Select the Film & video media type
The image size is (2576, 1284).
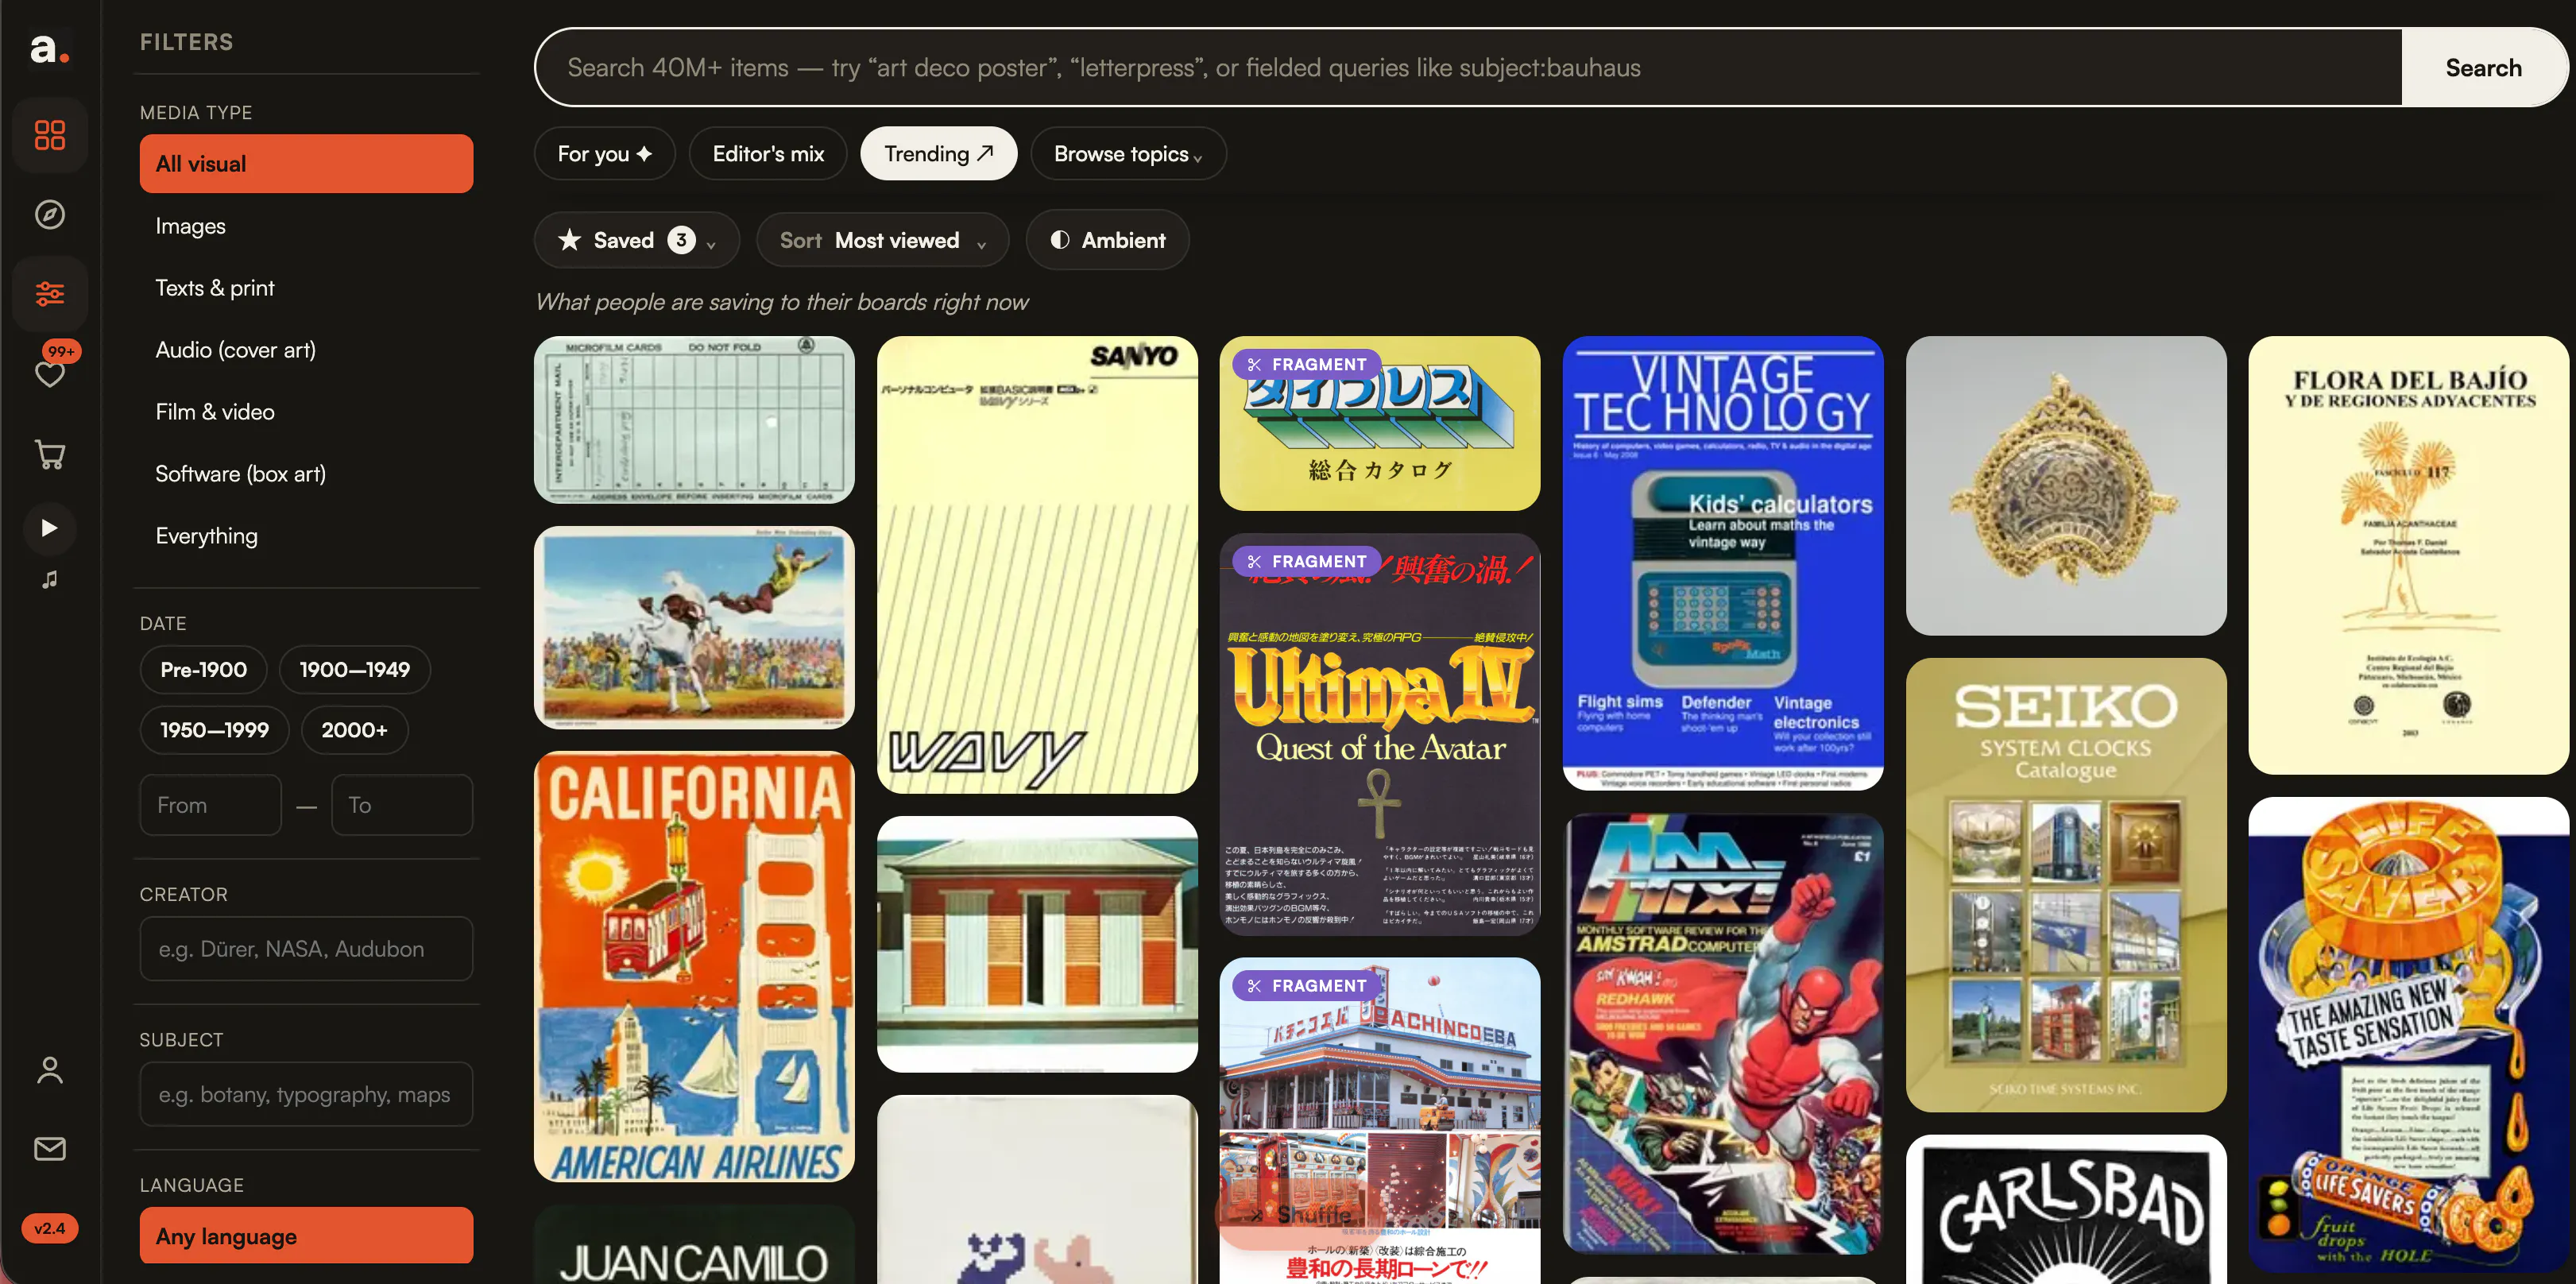tap(306, 412)
